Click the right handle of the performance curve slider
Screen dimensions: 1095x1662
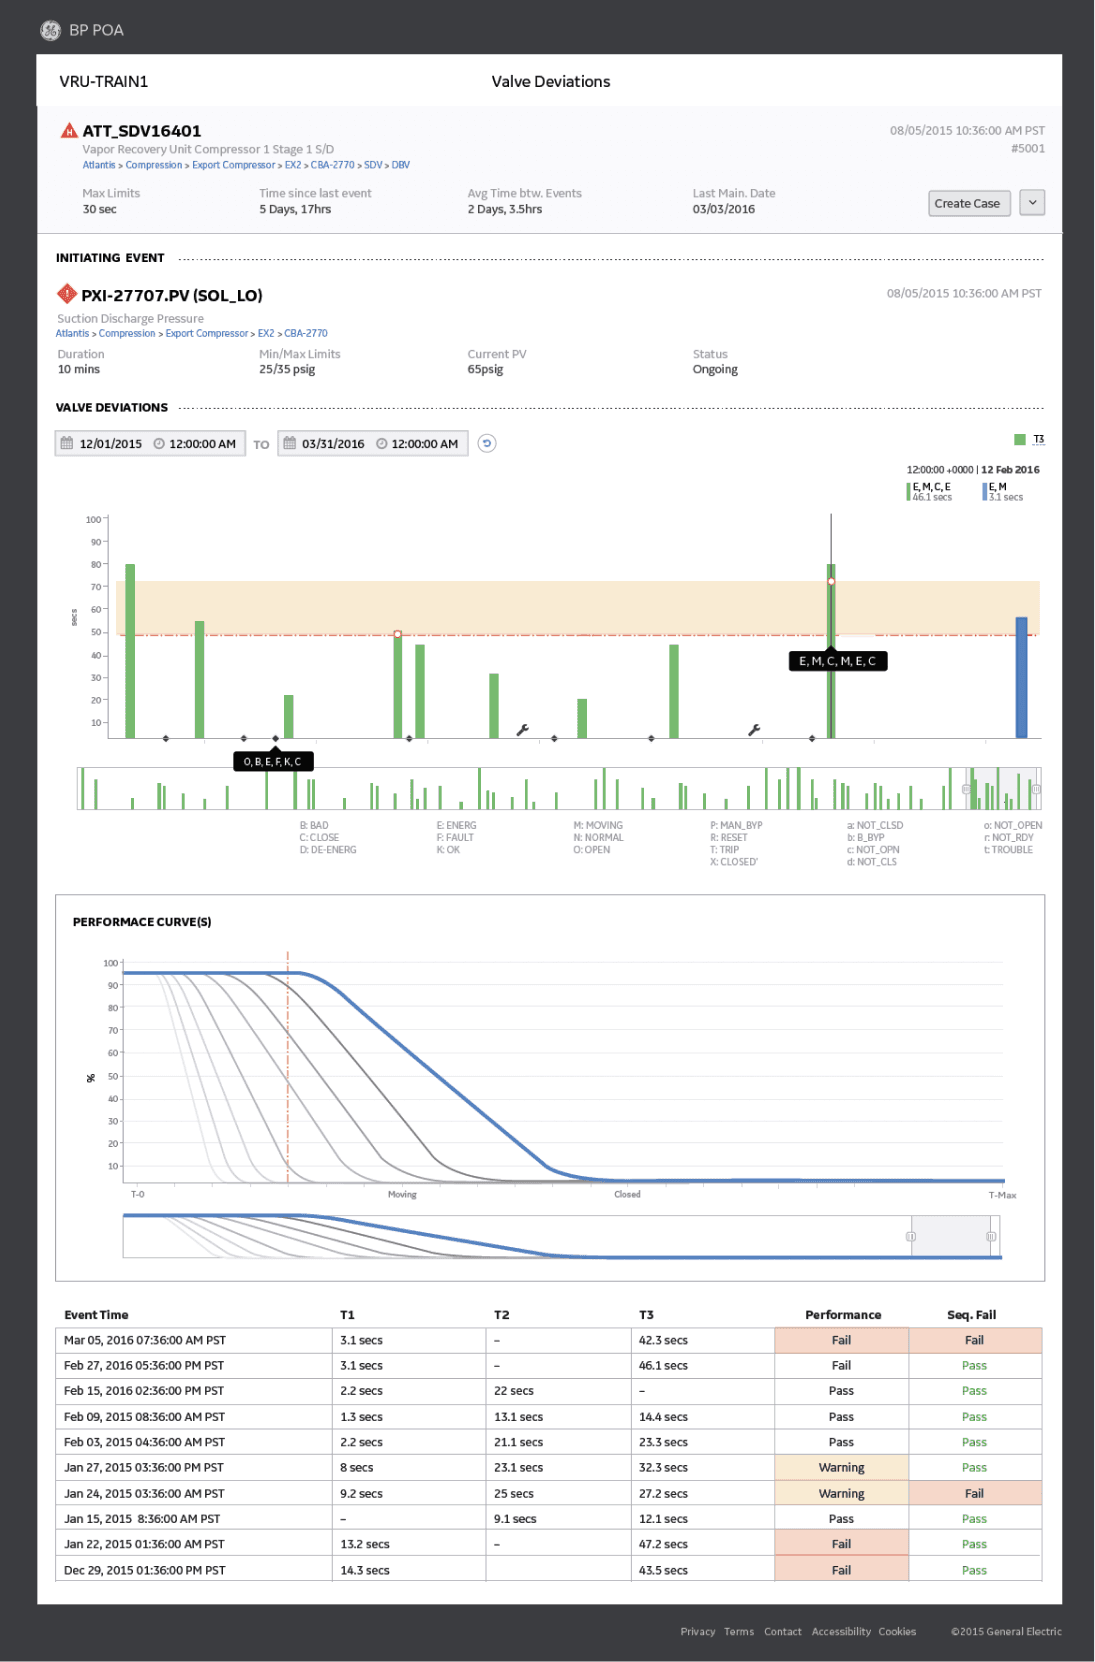pyautogui.click(x=991, y=1237)
